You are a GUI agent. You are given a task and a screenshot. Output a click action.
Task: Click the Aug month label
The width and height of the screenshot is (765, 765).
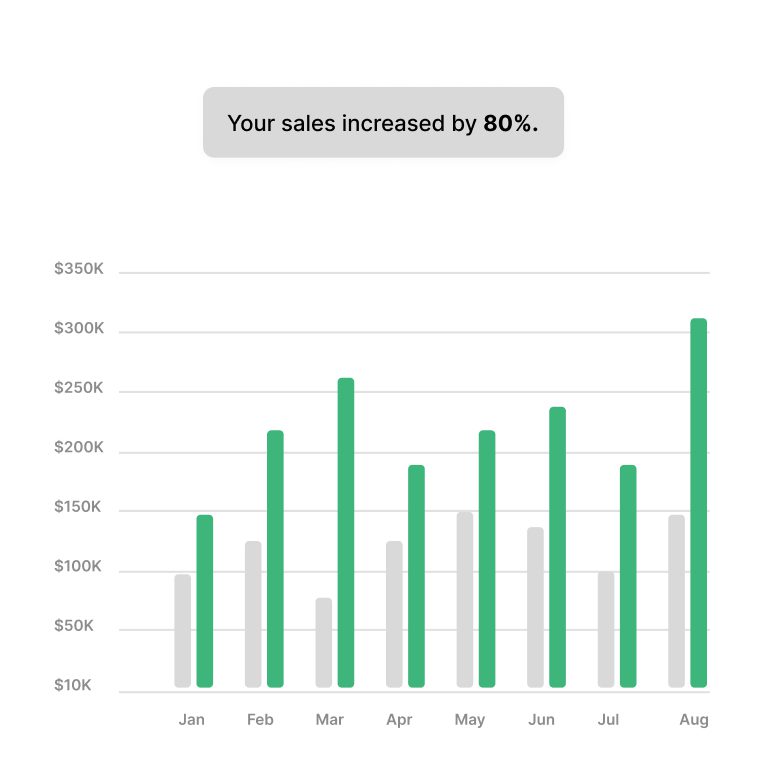[694, 720]
